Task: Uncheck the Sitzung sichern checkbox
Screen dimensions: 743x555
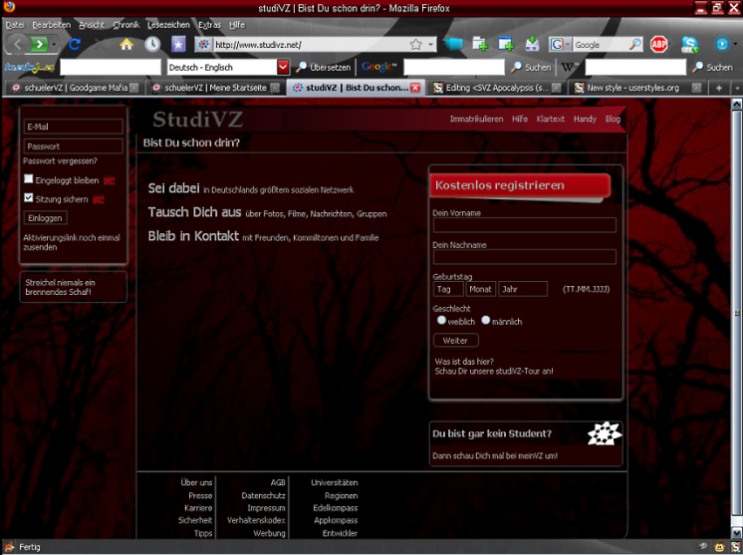Action: tap(28, 197)
